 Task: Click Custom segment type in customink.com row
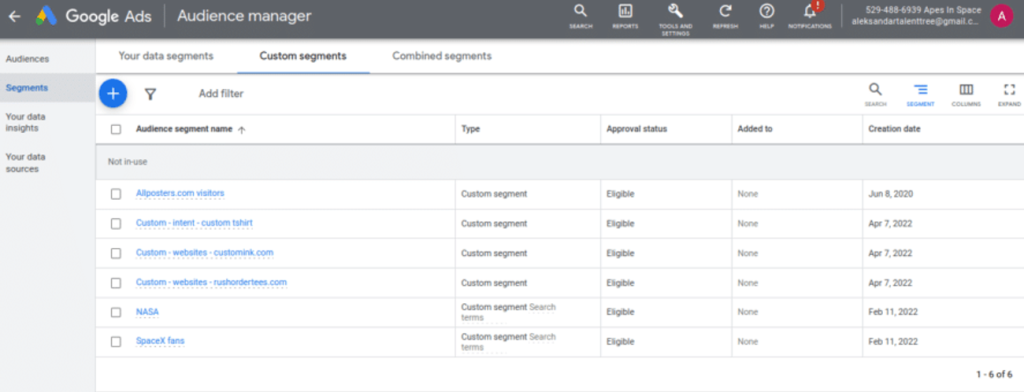point(494,253)
